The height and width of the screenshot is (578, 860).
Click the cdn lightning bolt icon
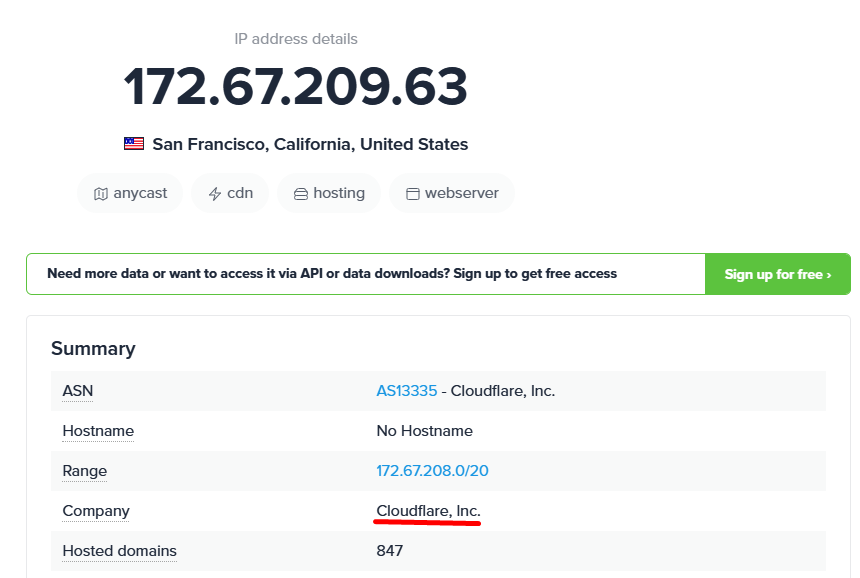pyautogui.click(x=214, y=194)
